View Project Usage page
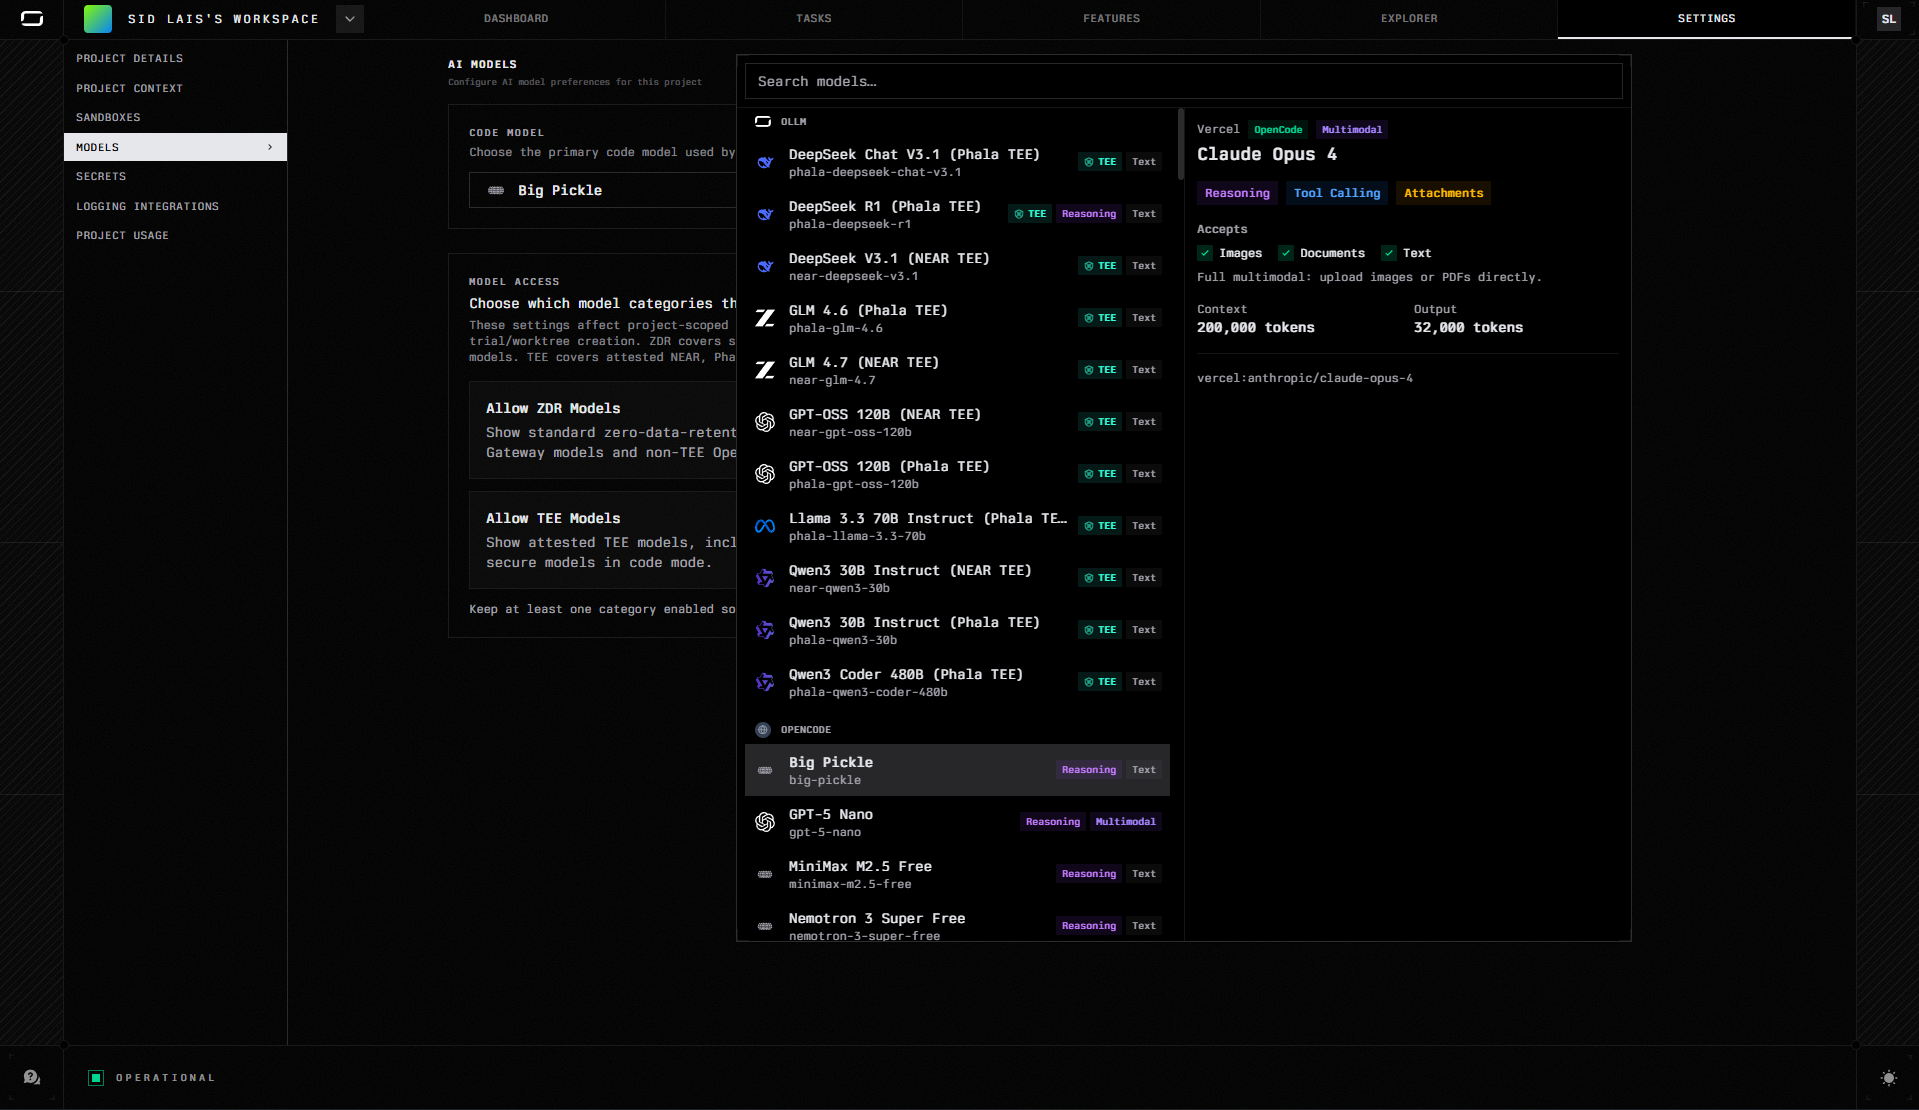The height and width of the screenshot is (1110, 1919). point(175,236)
